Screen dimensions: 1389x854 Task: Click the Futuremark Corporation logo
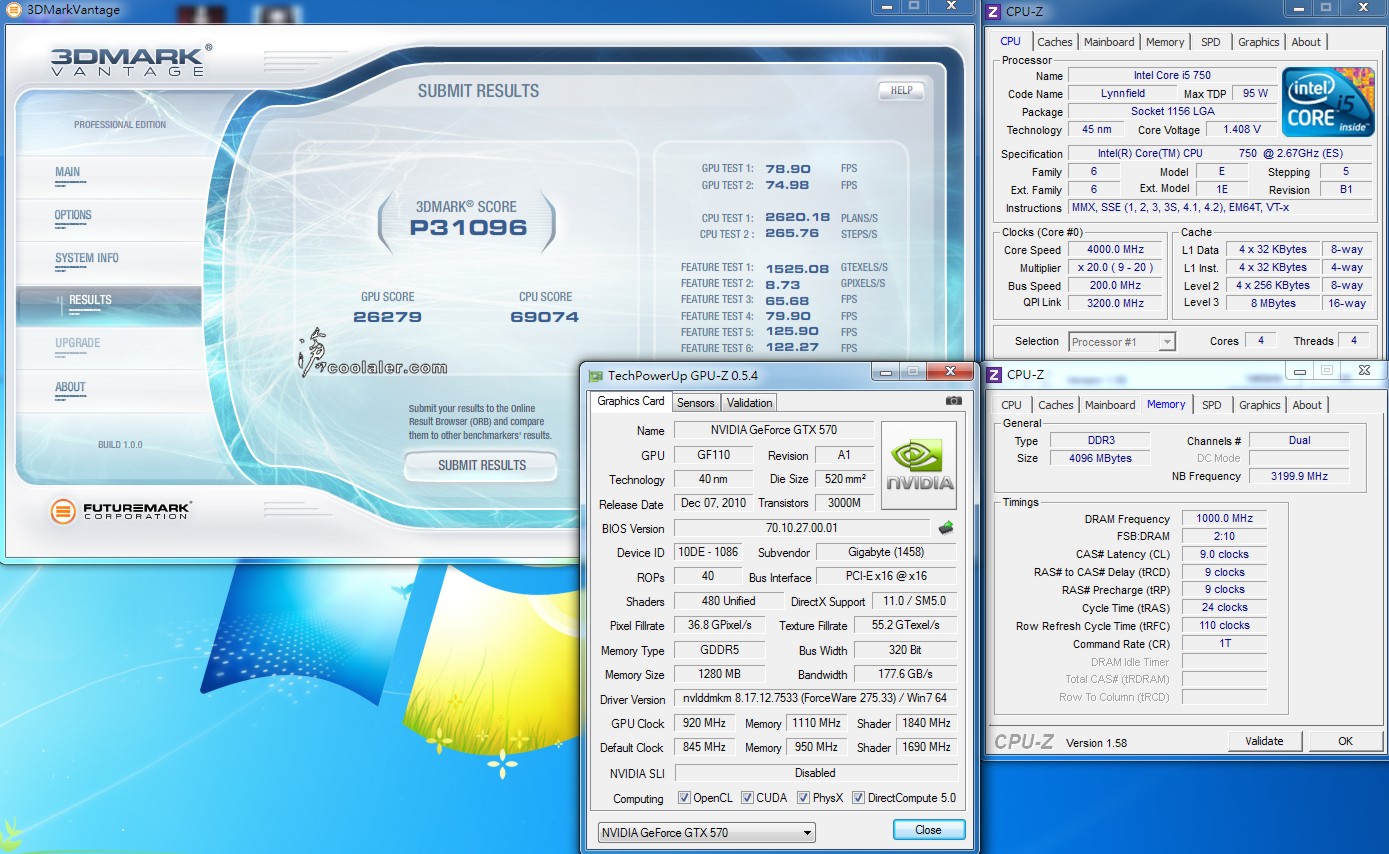click(x=121, y=511)
